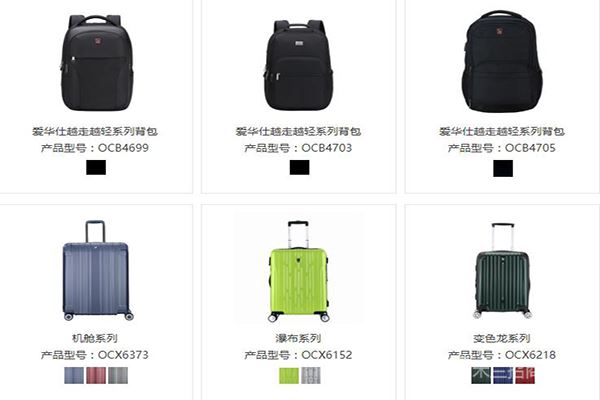
Task: Open the 瀑布系列 product title link
Action: [x=298, y=338]
